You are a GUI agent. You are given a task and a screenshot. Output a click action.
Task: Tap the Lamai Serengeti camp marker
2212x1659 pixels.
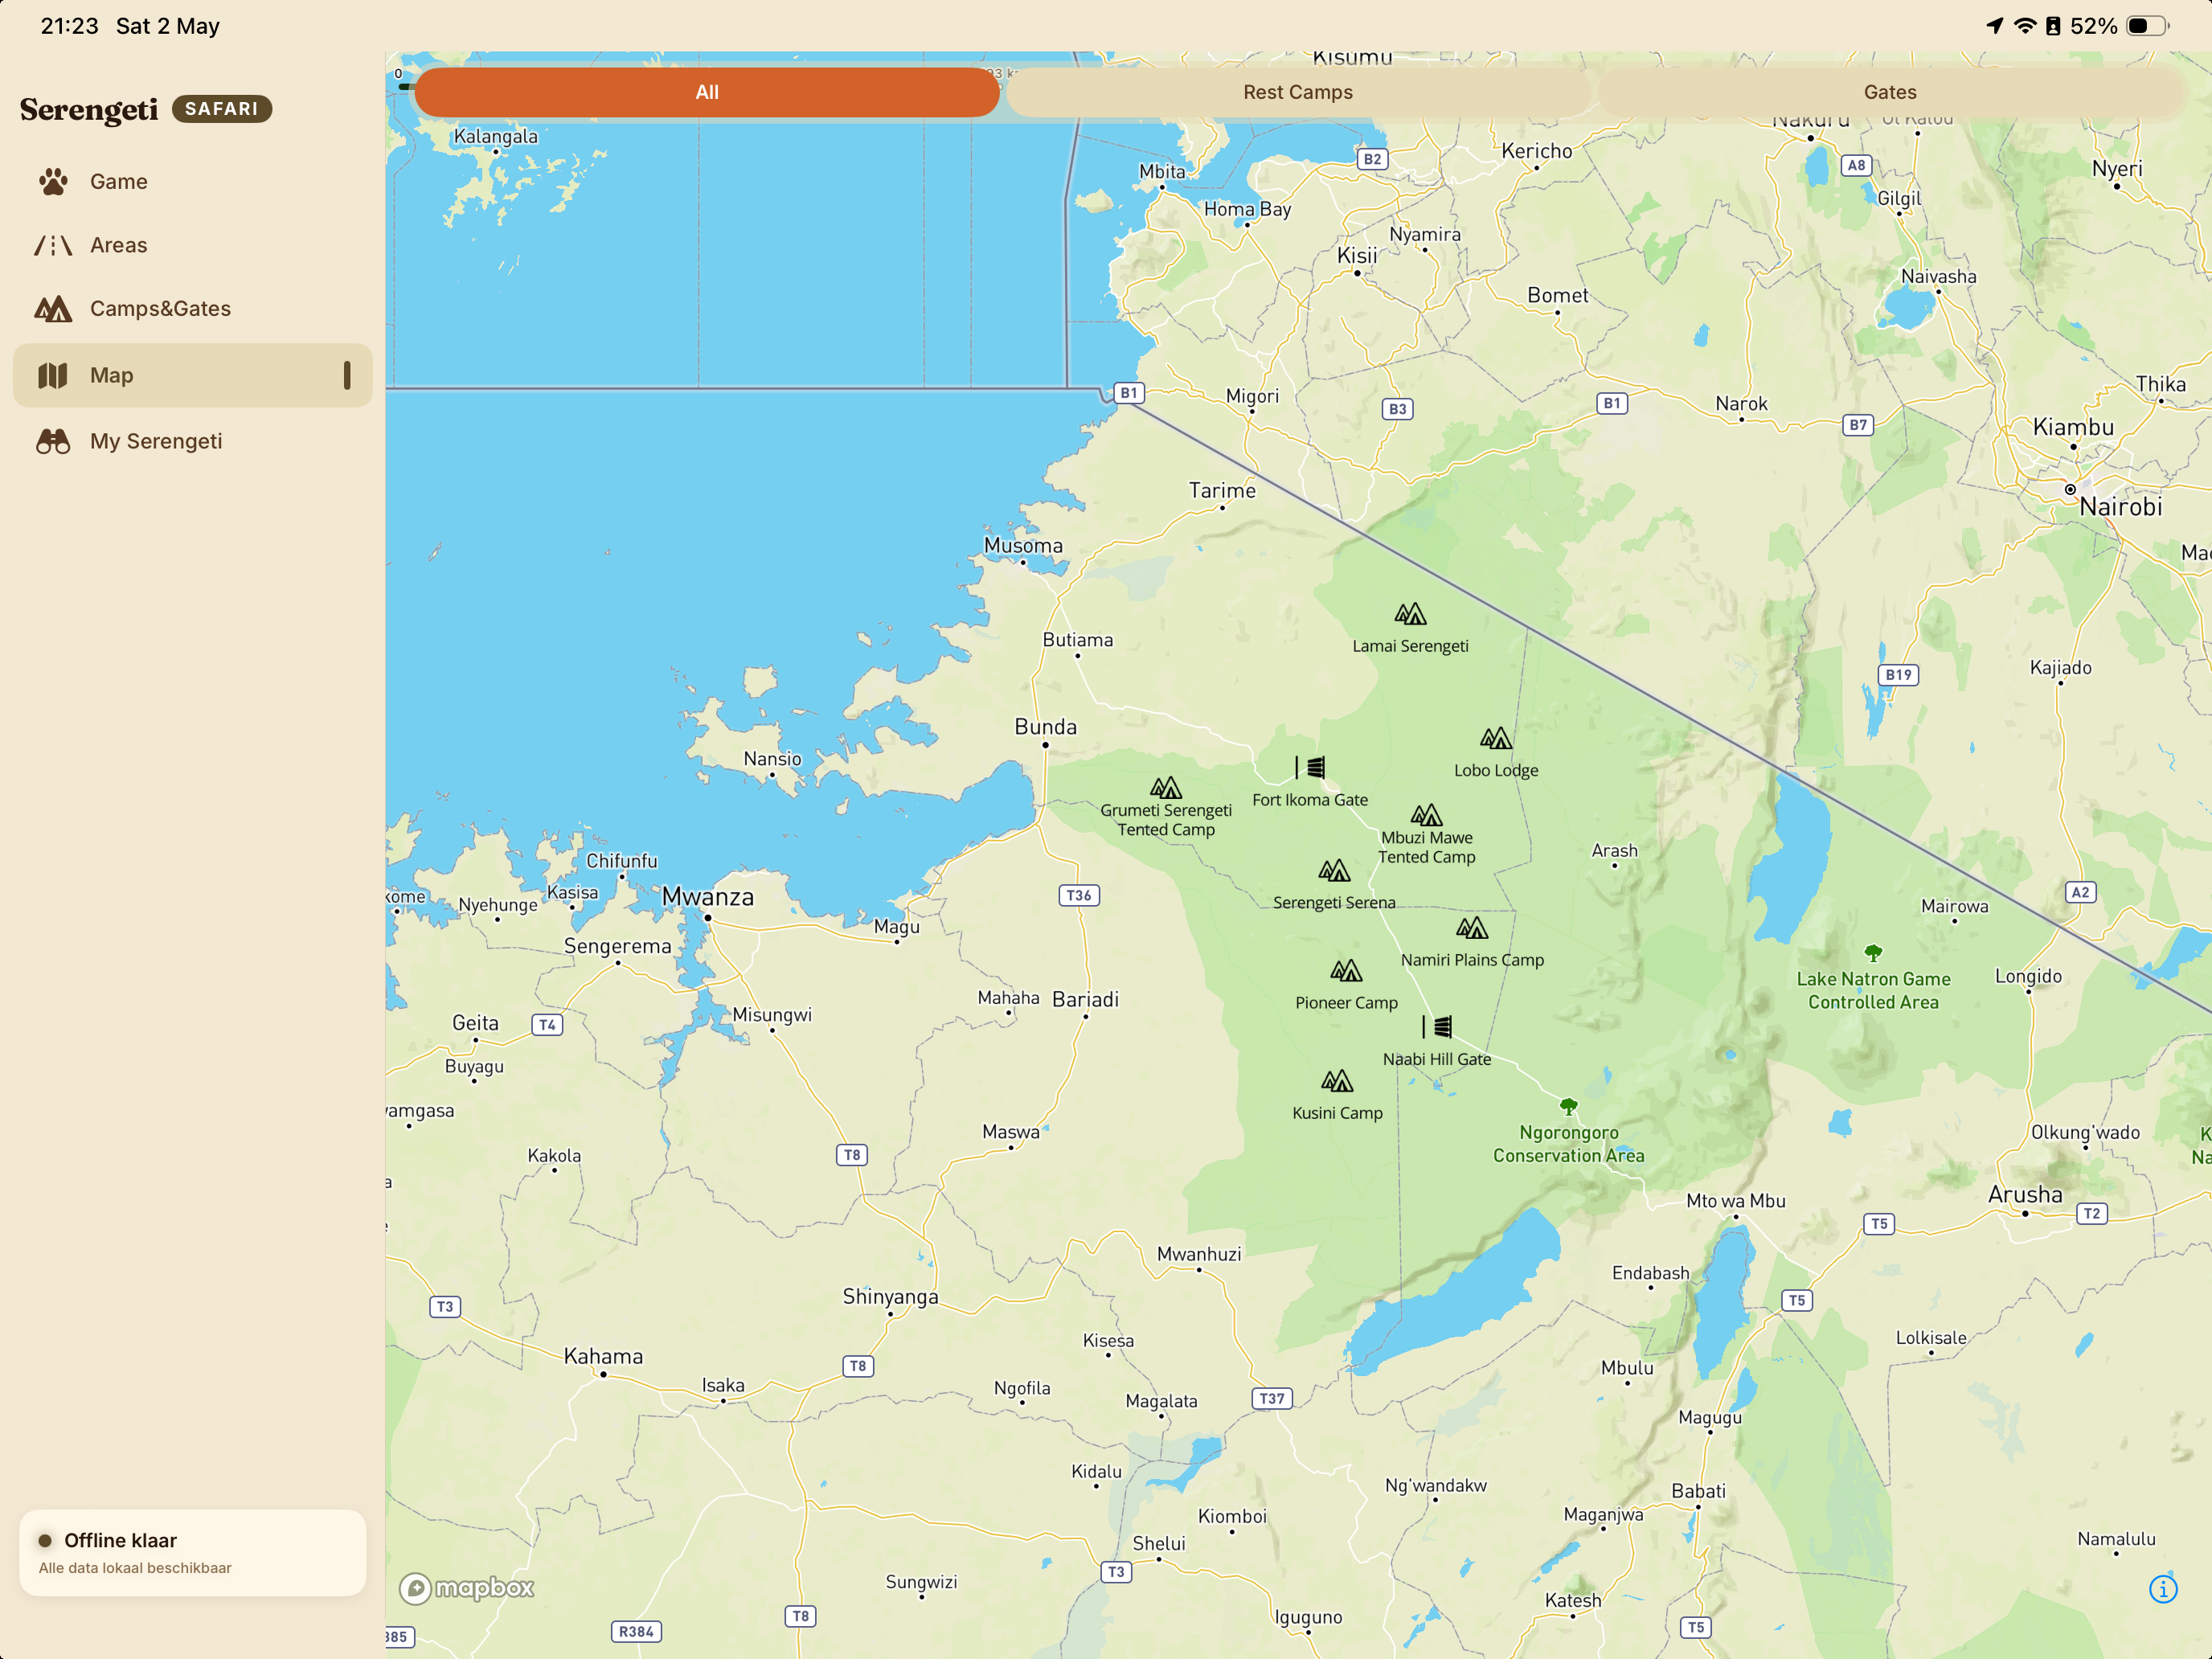tap(1410, 613)
